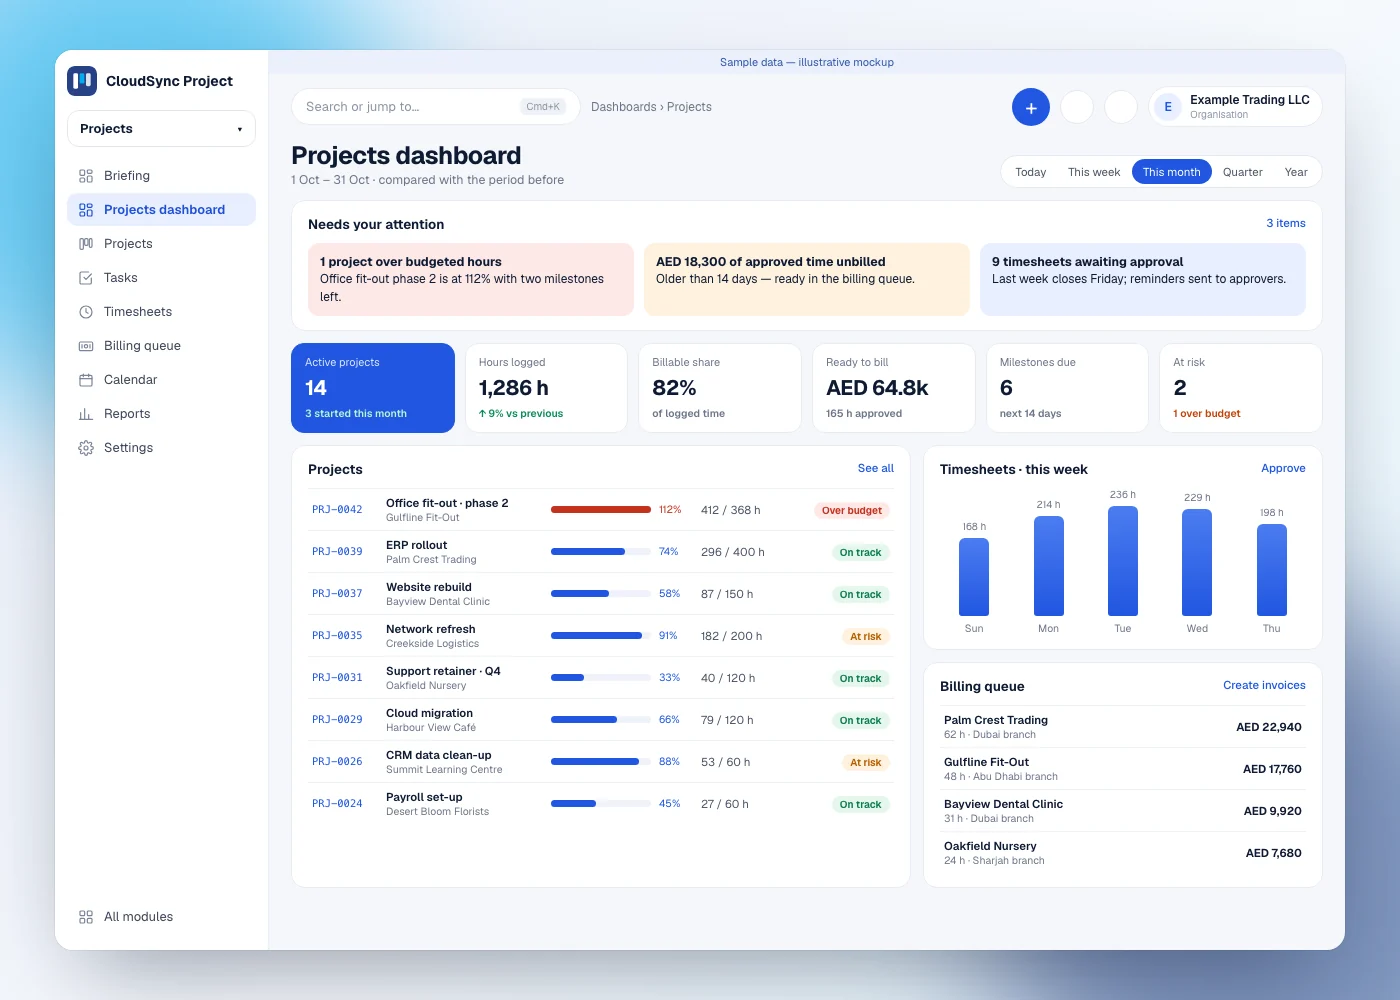Expand the Projects module dropdown
This screenshot has width=1400, height=1000.
(161, 129)
